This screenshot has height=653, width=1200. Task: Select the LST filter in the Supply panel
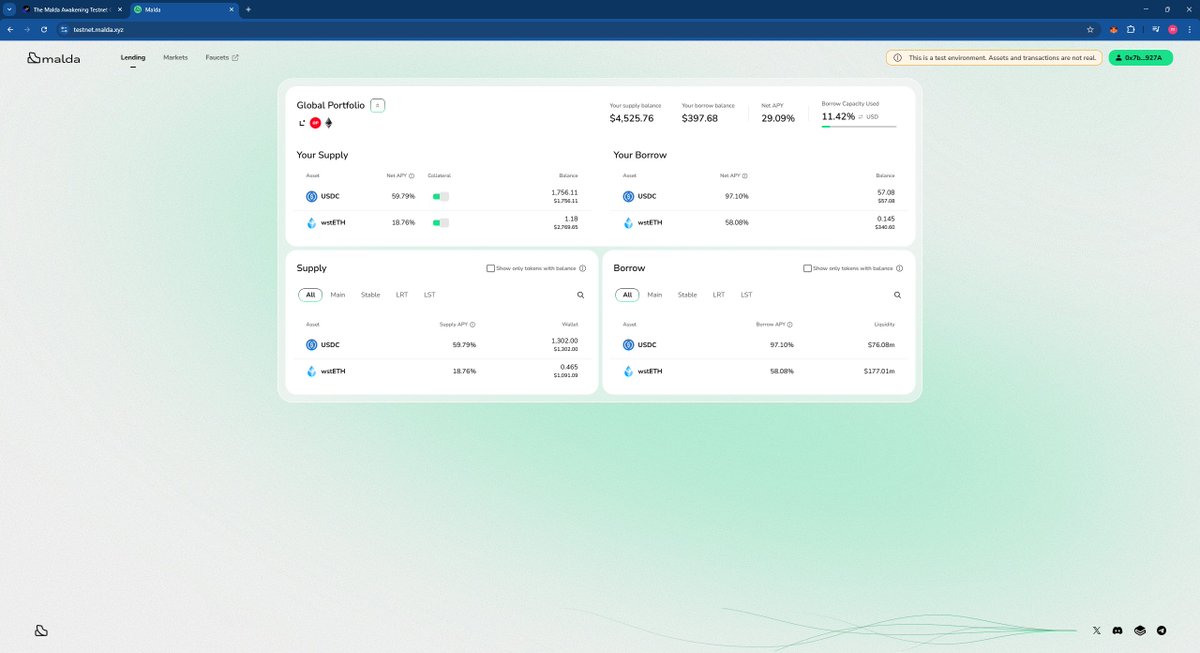(x=430, y=295)
